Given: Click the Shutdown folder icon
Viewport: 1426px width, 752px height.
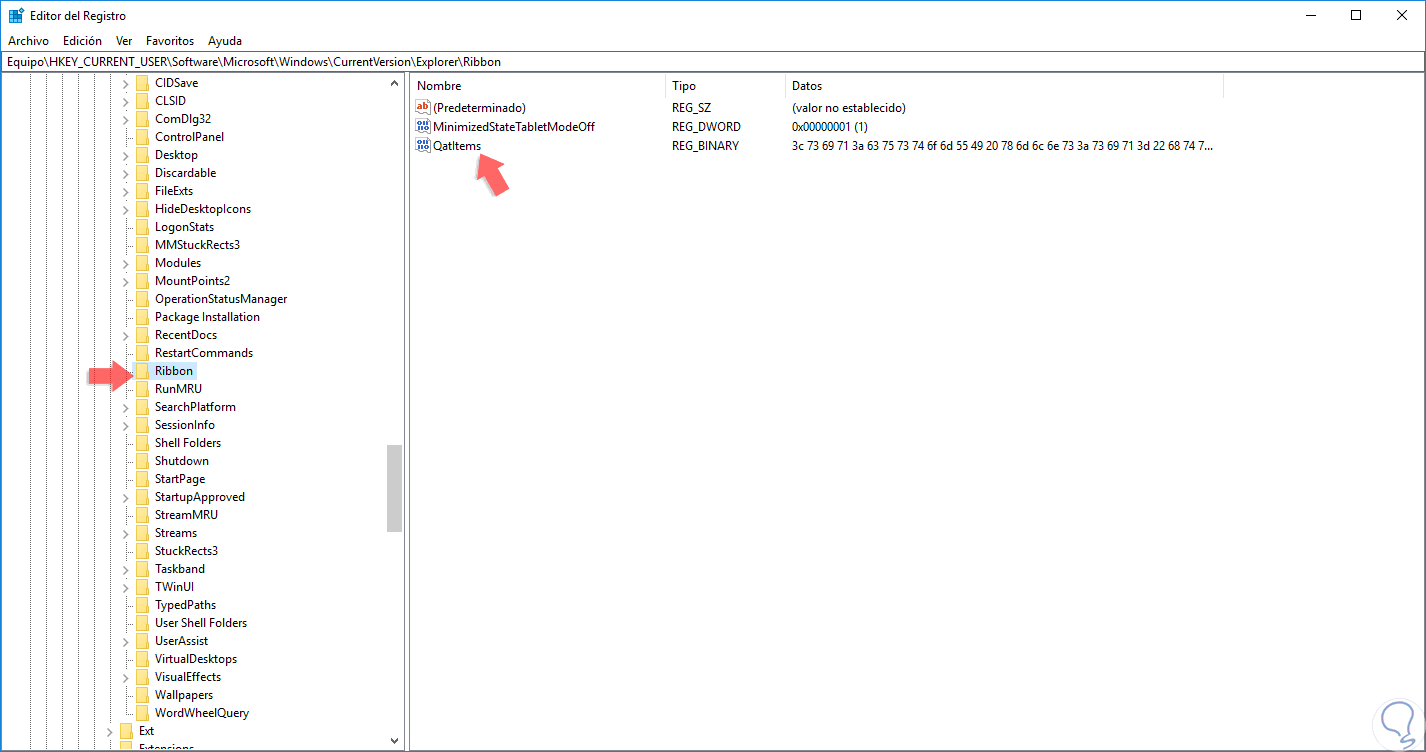Looking at the screenshot, I should (142, 461).
